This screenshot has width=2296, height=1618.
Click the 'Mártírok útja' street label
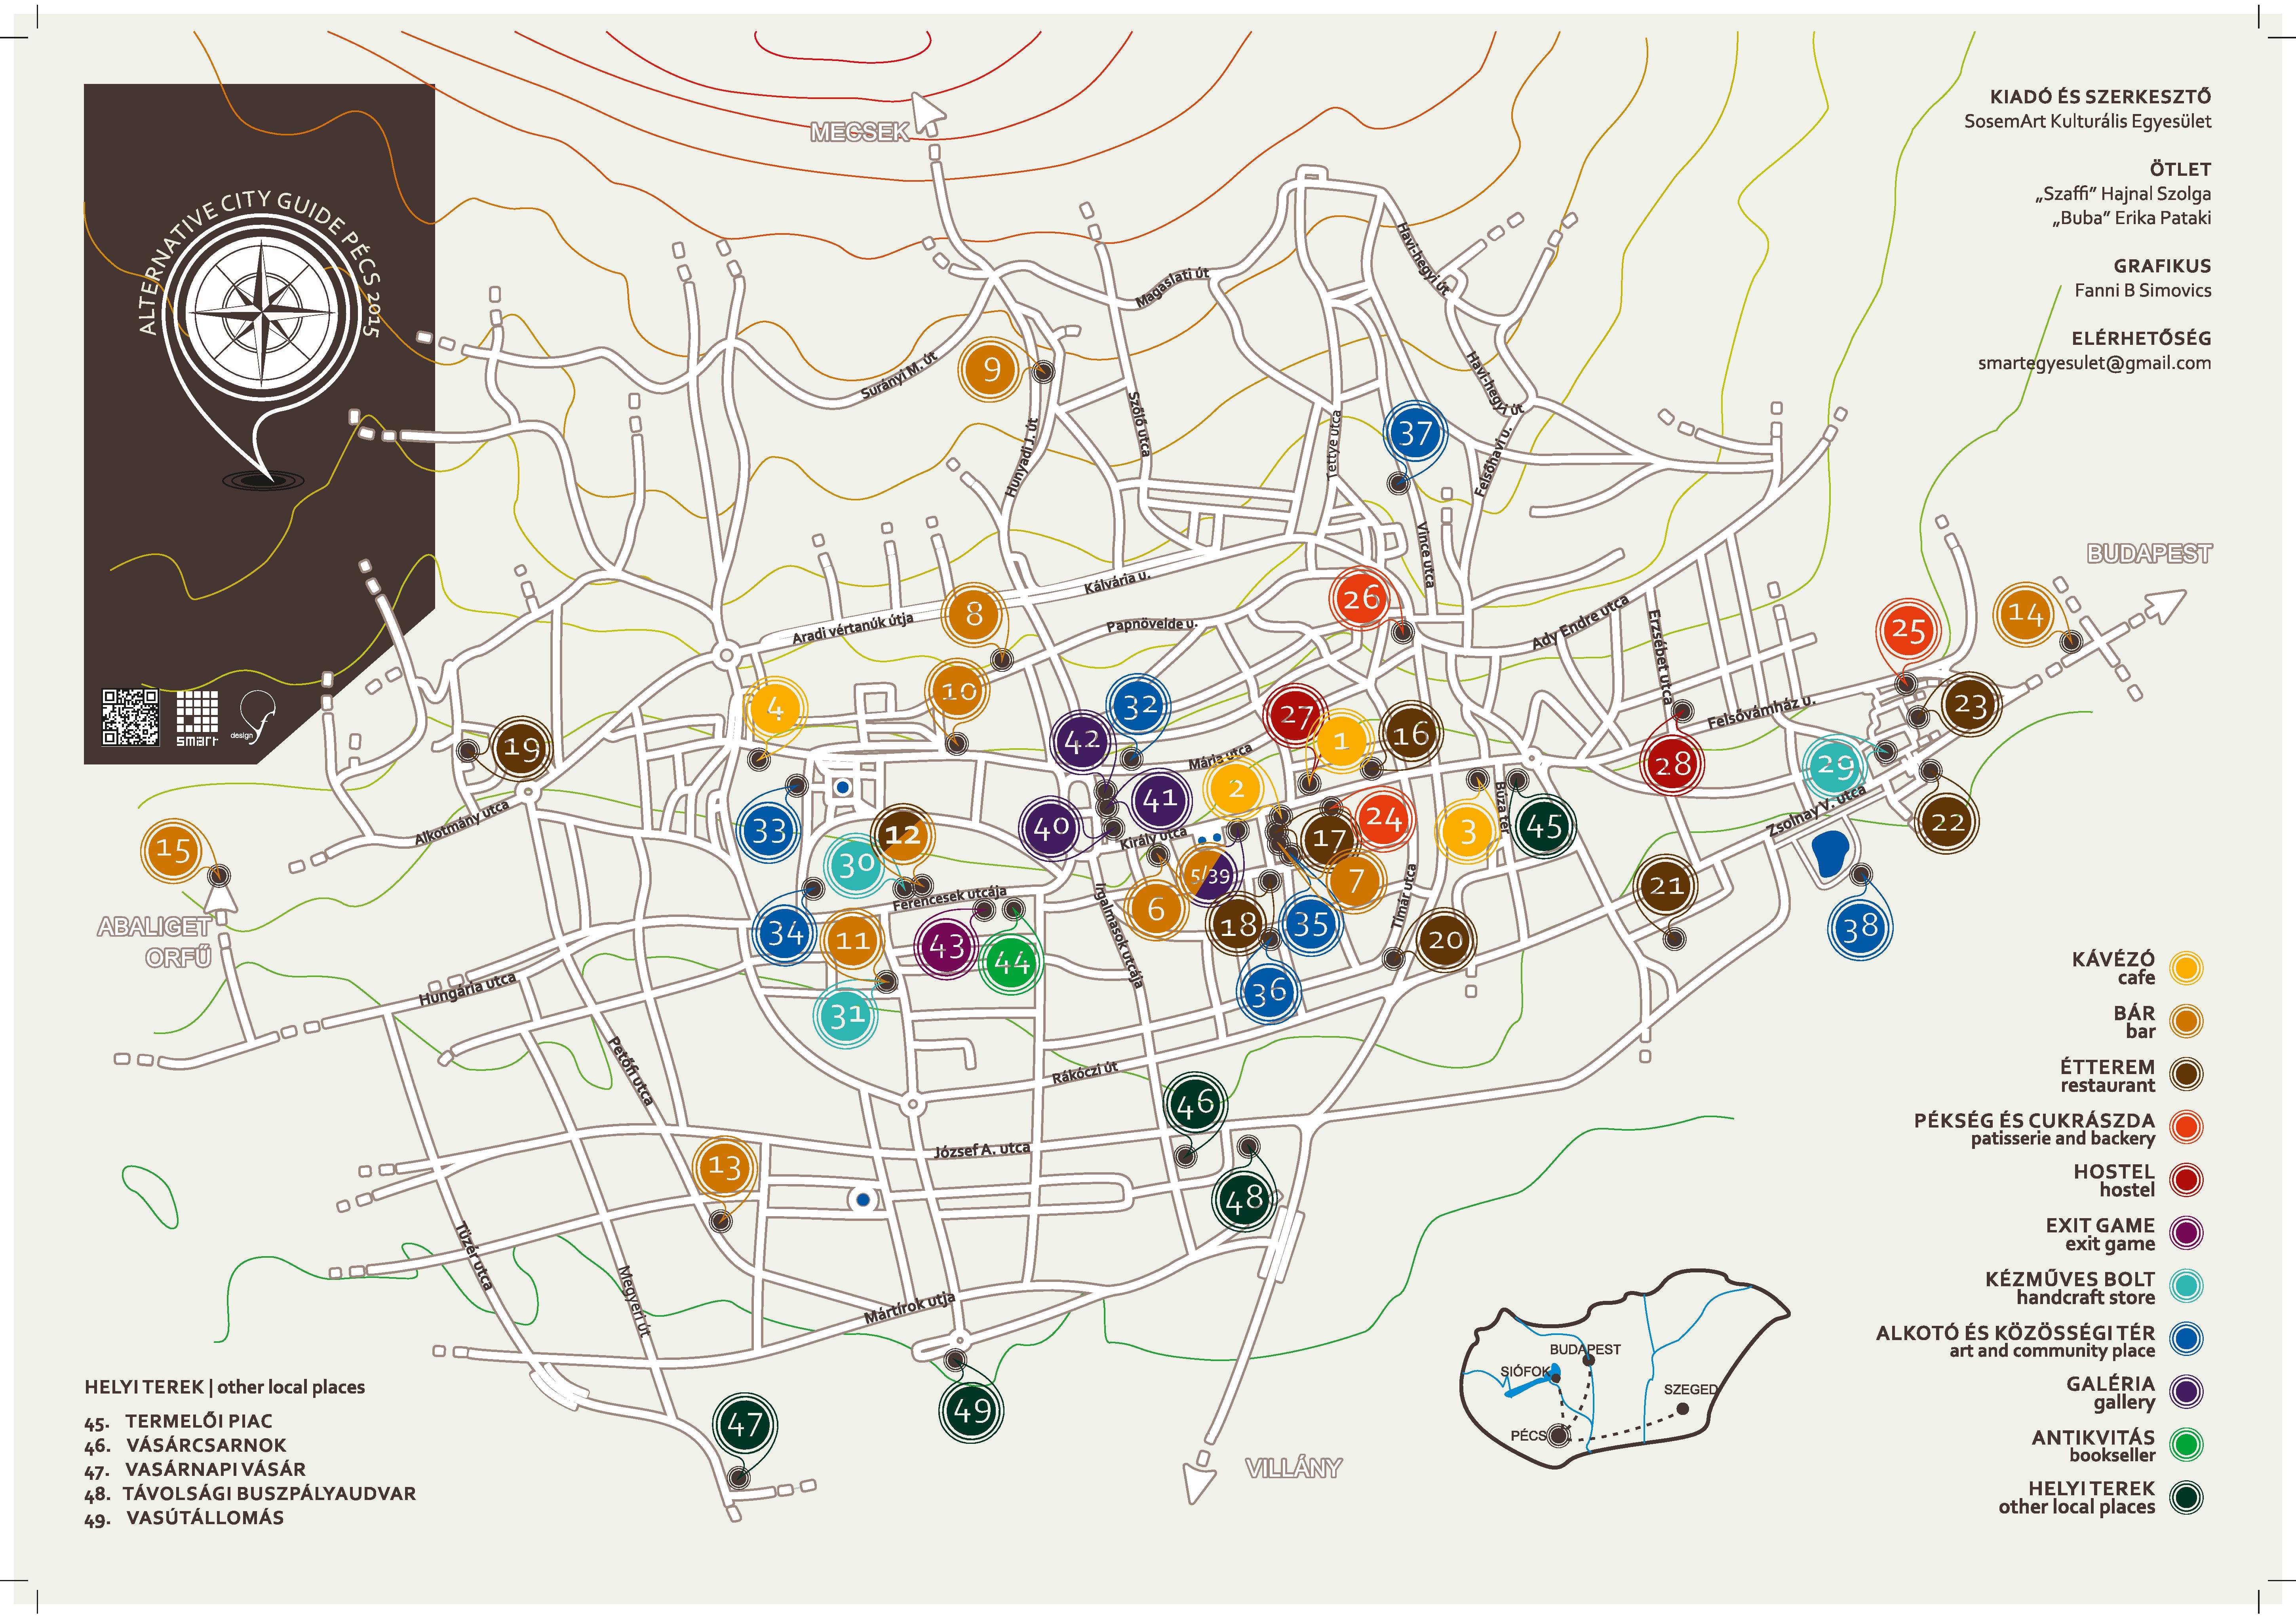909,1308
